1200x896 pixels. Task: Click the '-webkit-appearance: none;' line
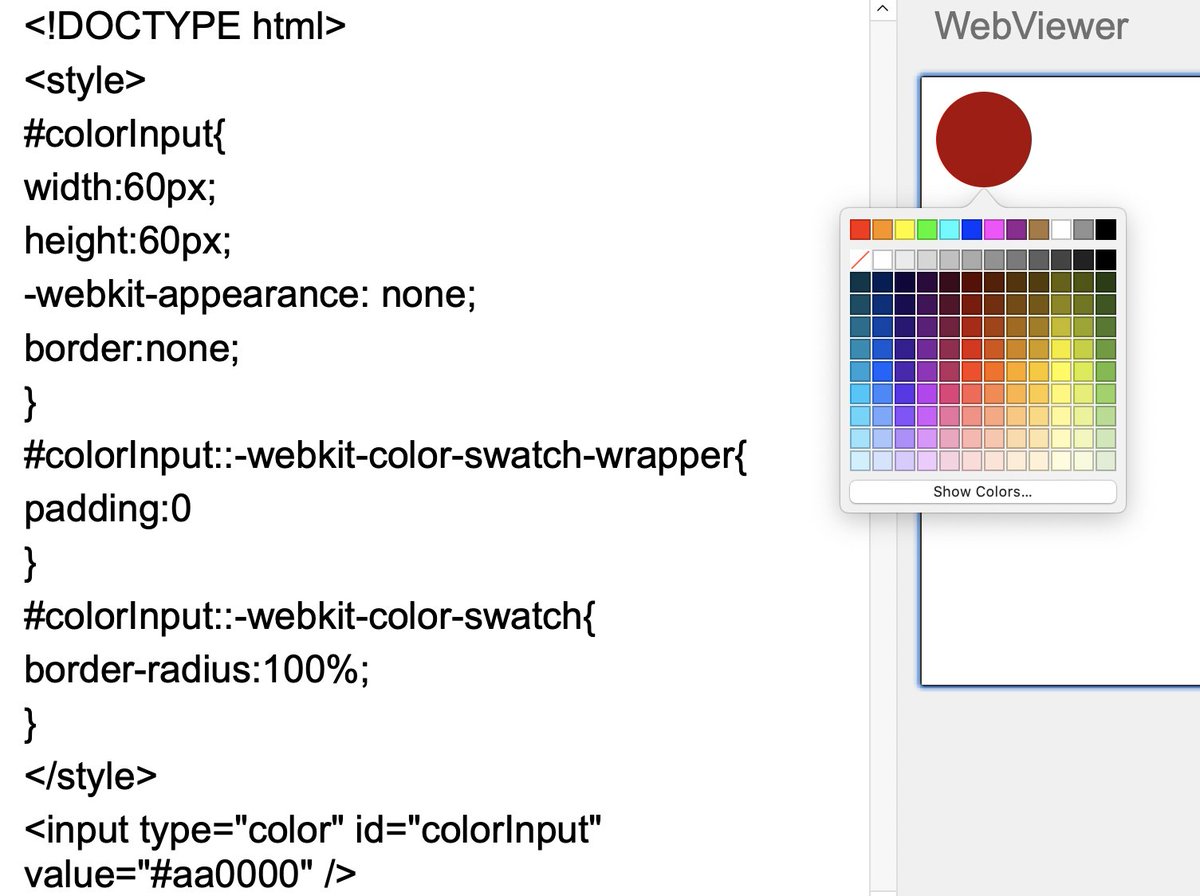pos(250,295)
